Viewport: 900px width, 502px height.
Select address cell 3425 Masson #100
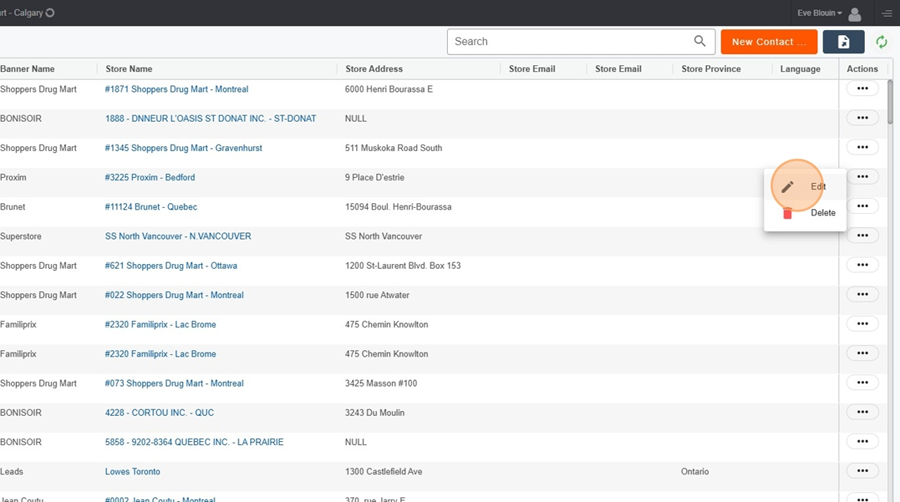tap(381, 383)
